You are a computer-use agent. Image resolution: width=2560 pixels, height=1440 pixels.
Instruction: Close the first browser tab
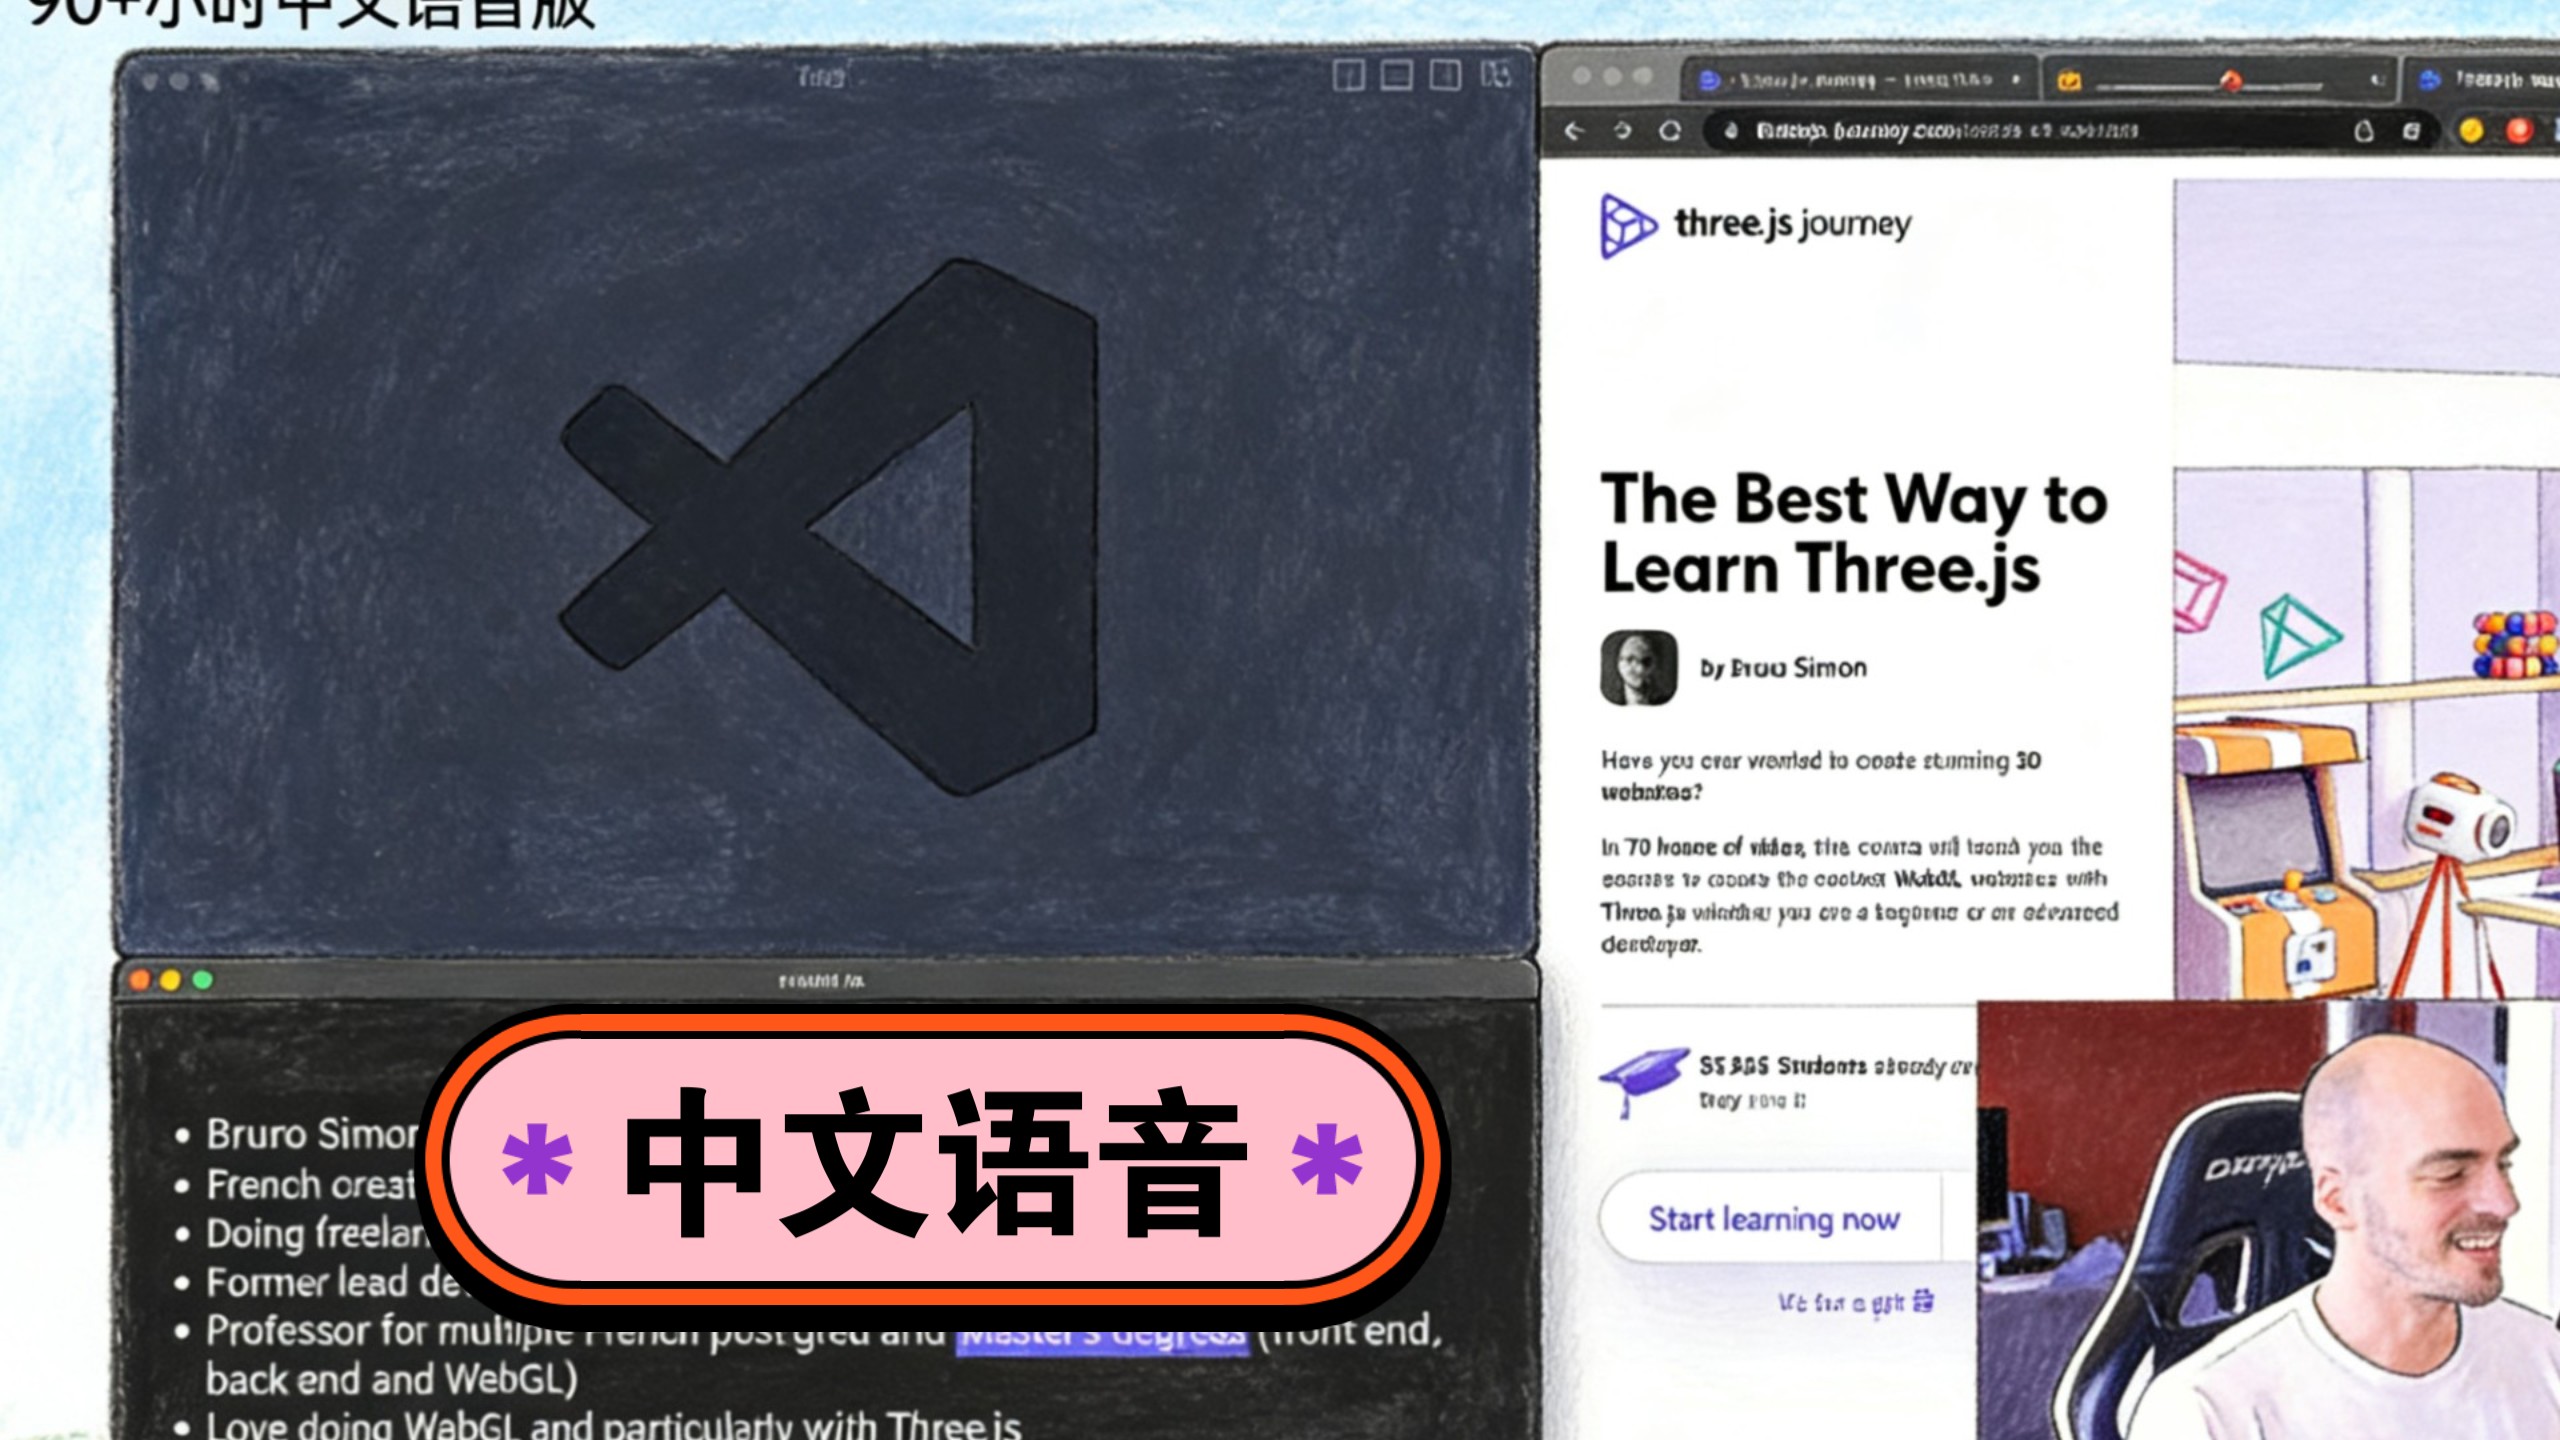2016,79
